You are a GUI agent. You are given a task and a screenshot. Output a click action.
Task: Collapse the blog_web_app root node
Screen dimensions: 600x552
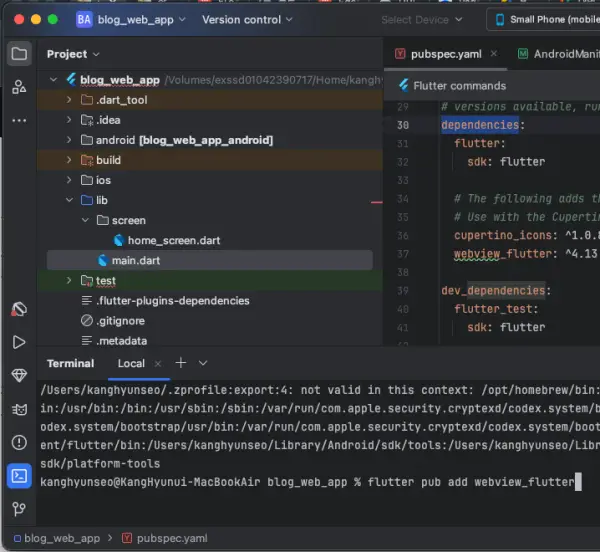pos(53,80)
